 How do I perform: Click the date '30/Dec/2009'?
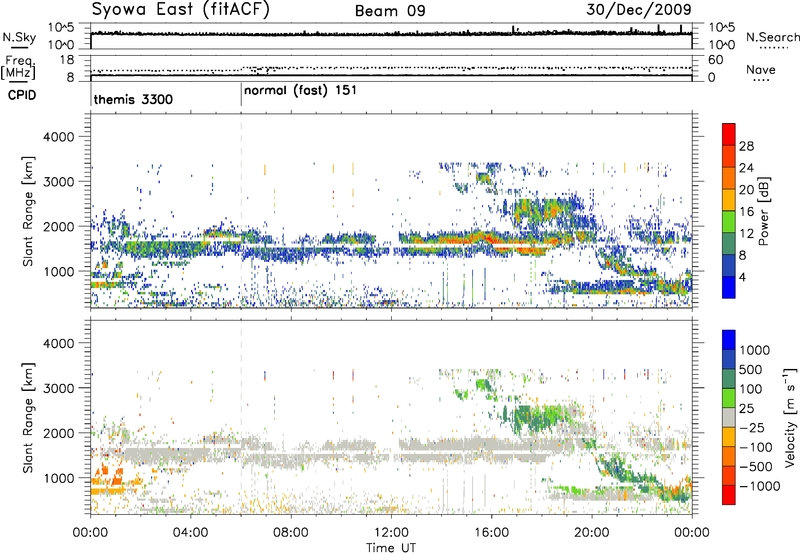click(639, 9)
